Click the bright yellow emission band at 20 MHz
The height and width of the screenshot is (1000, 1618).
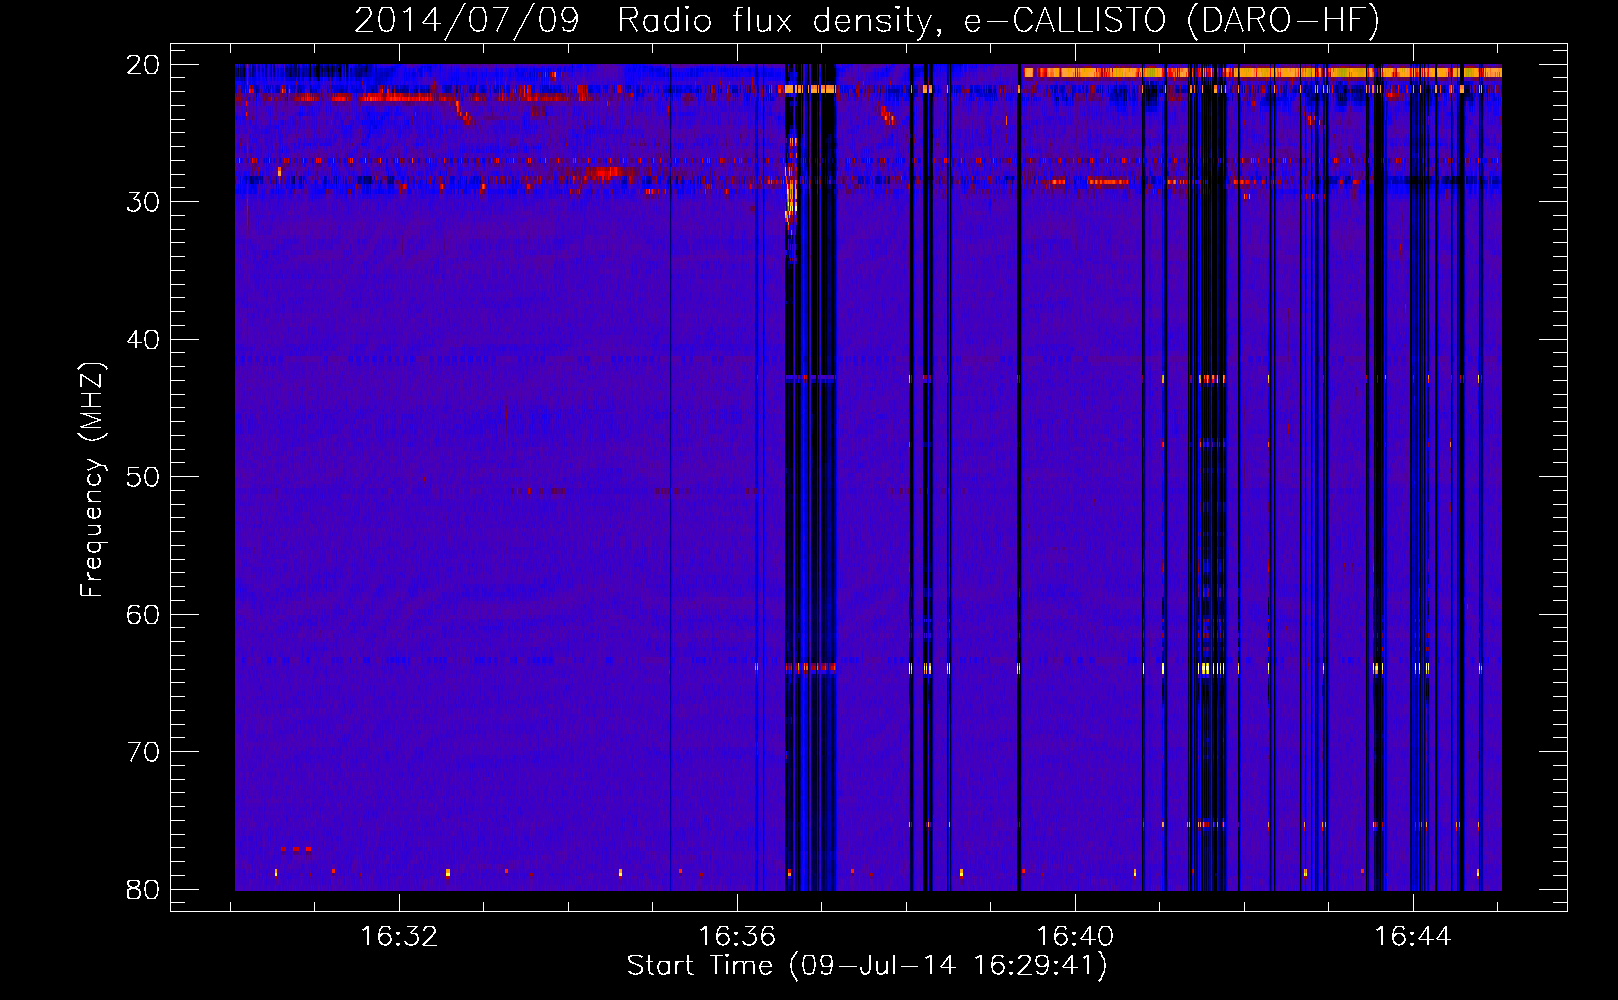(1262, 72)
